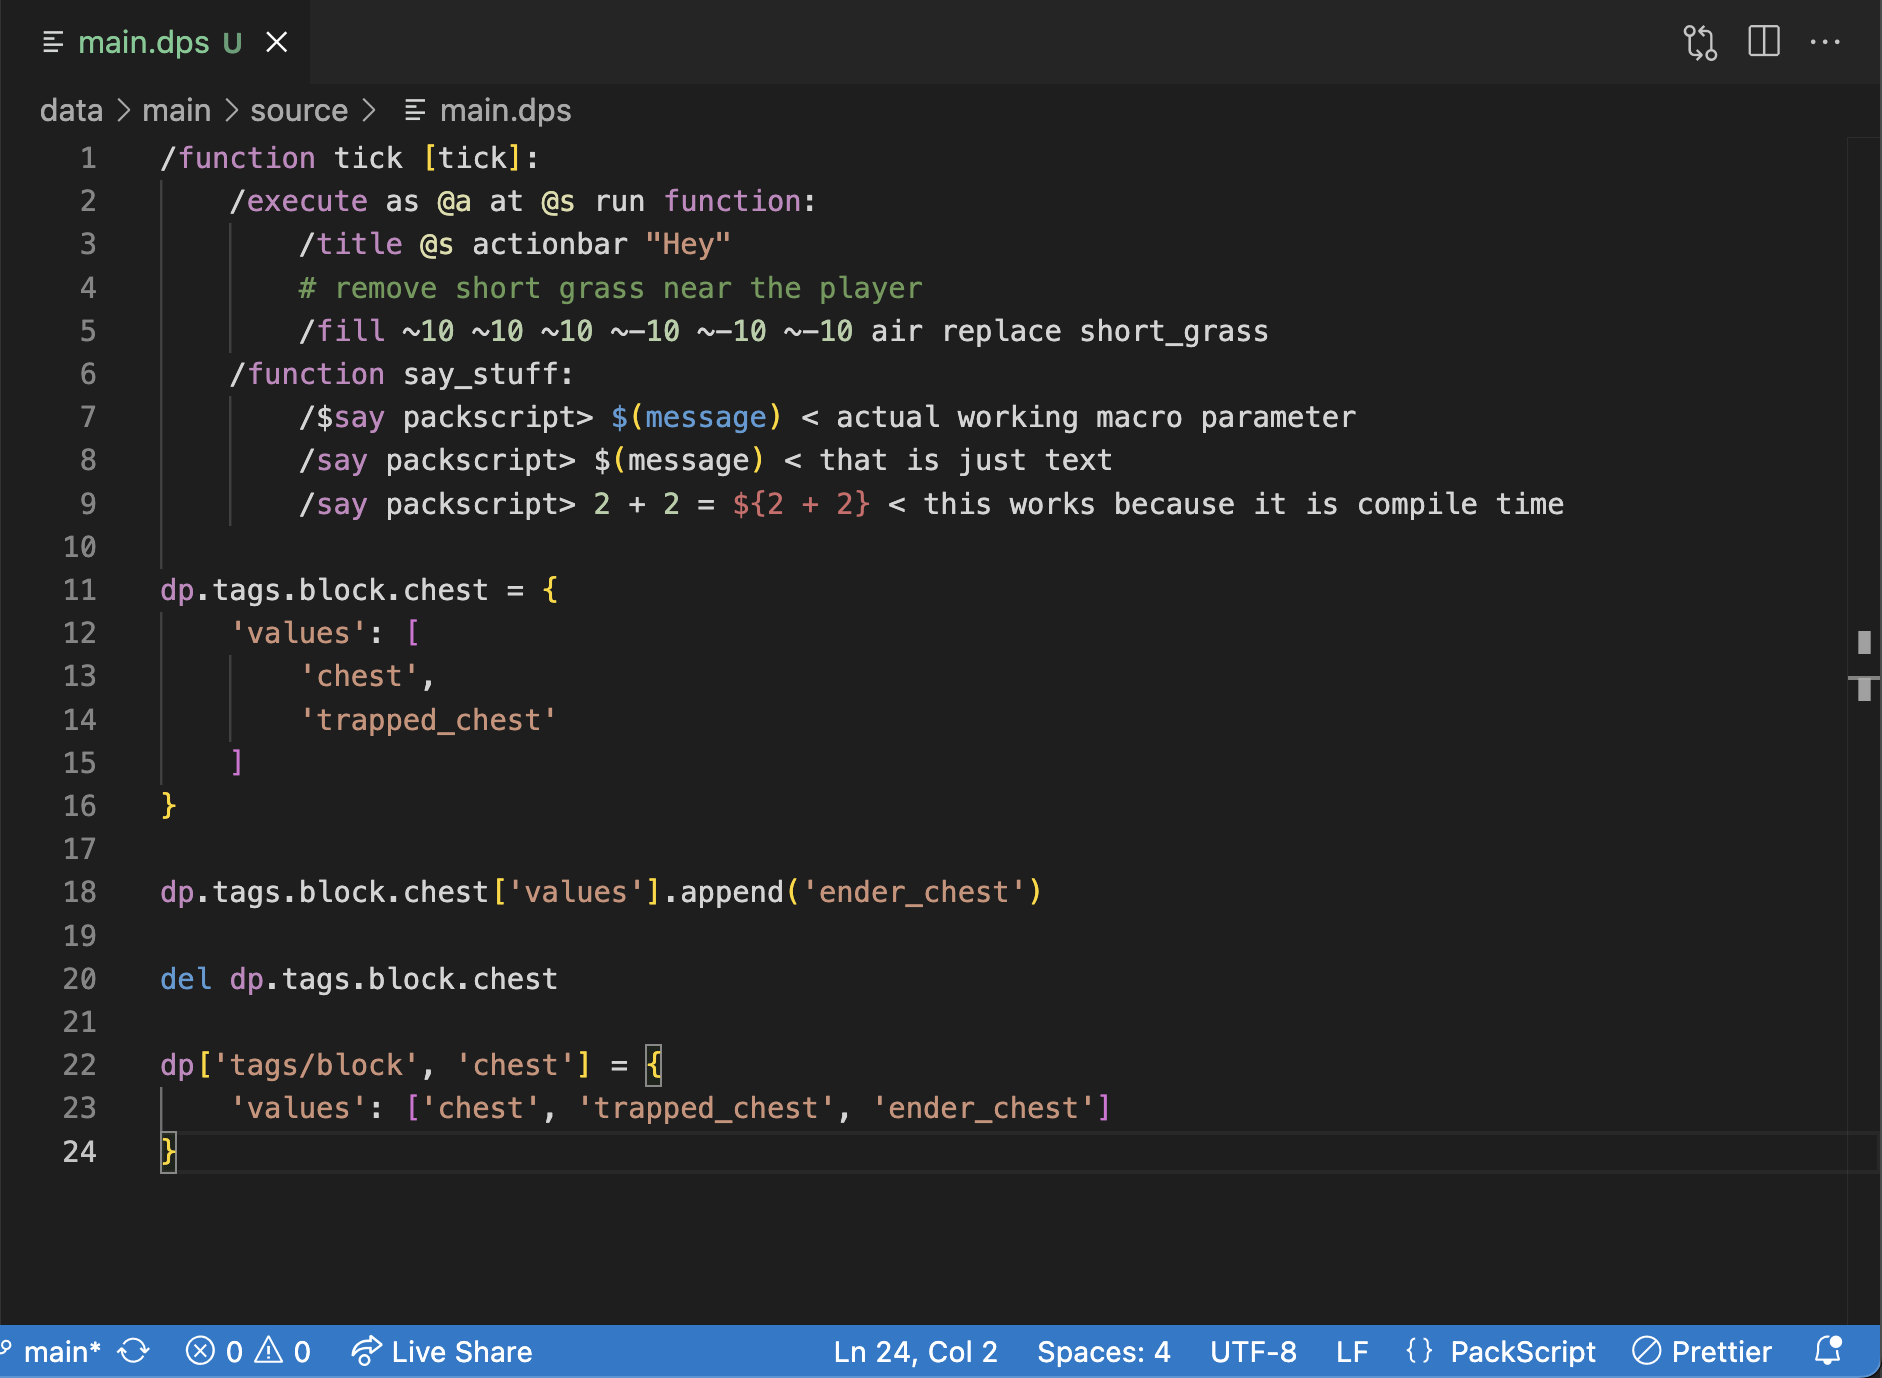This screenshot has width=1882, height=1378.
Task: Synchronize changes with the sync icon
Action: [134, 1352]
